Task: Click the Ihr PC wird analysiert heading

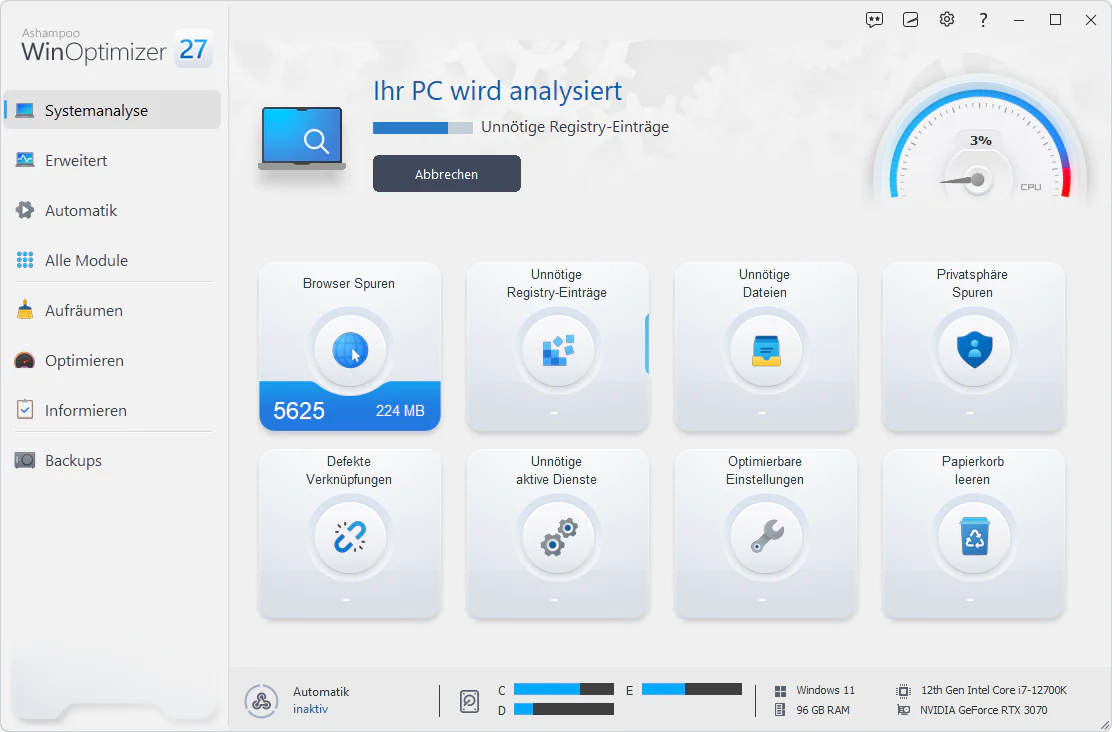Action: coord(497,91)
